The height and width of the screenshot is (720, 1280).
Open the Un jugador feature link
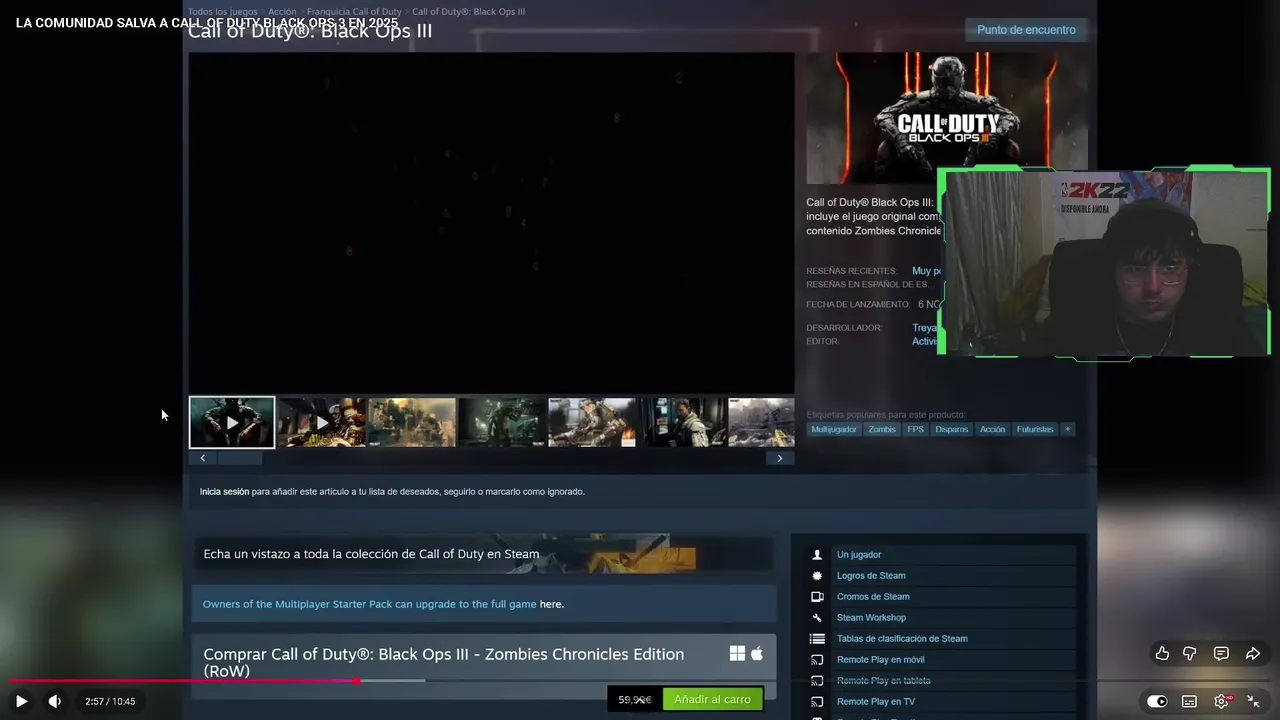click(x=859, y=555)
